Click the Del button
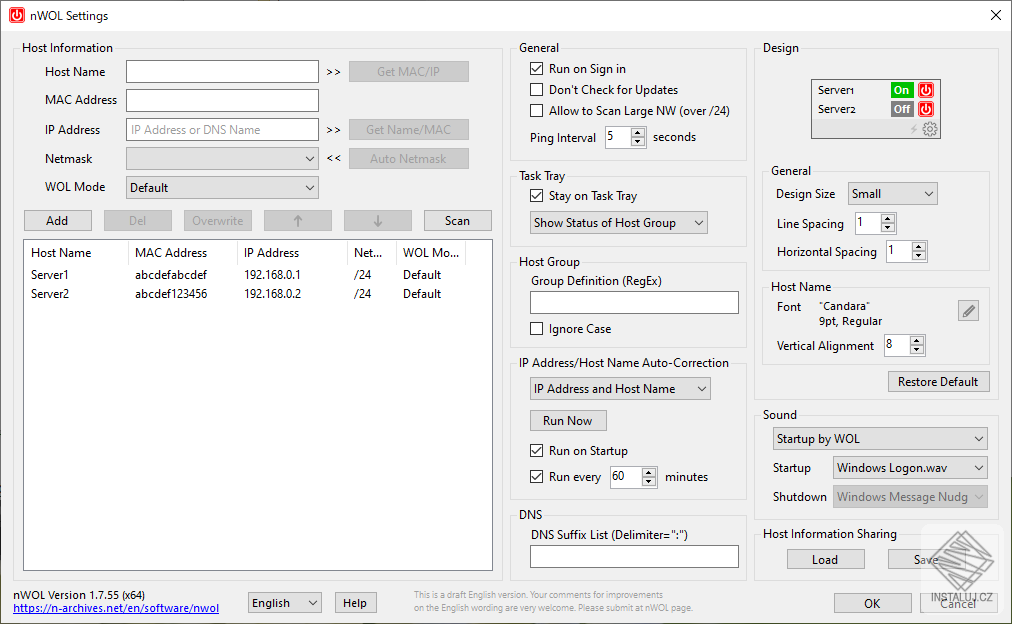This screenshot has height=624, width=1012. (137, 221)
